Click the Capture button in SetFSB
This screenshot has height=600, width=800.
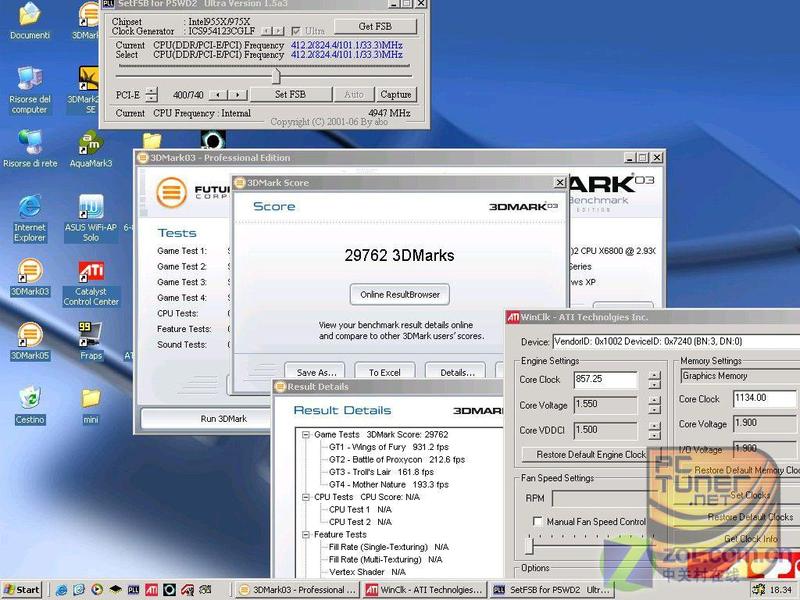(x=395, y=94)
